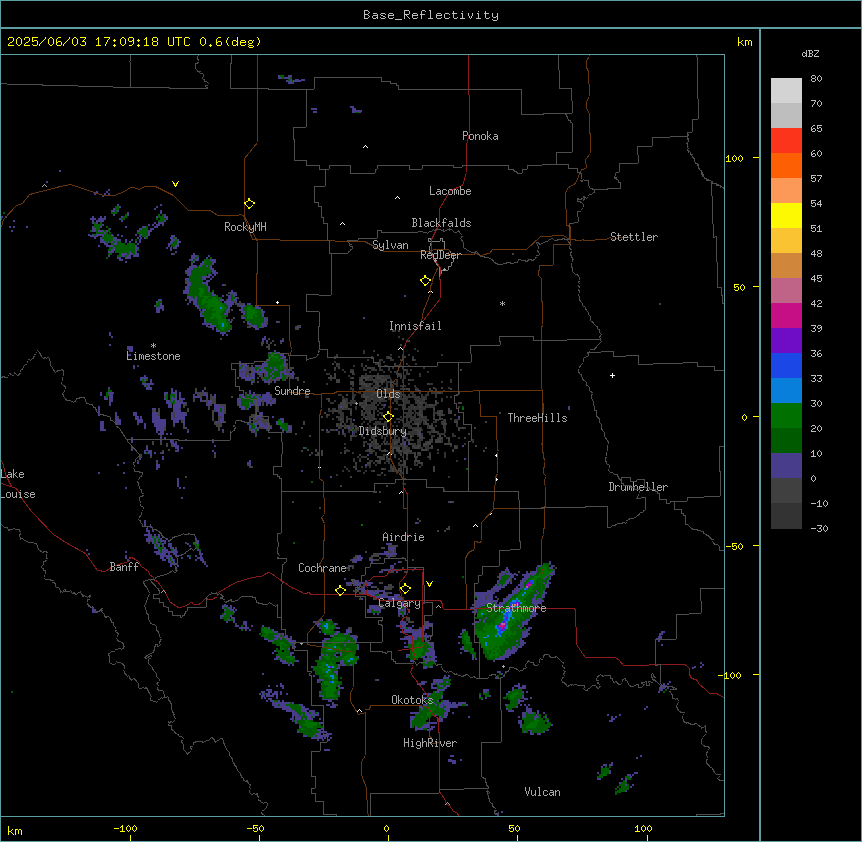Image resolution: width=862 pixels, height=842 pixels.
Task: Click the ThreeHills town label
Action: tap(537, 418)
